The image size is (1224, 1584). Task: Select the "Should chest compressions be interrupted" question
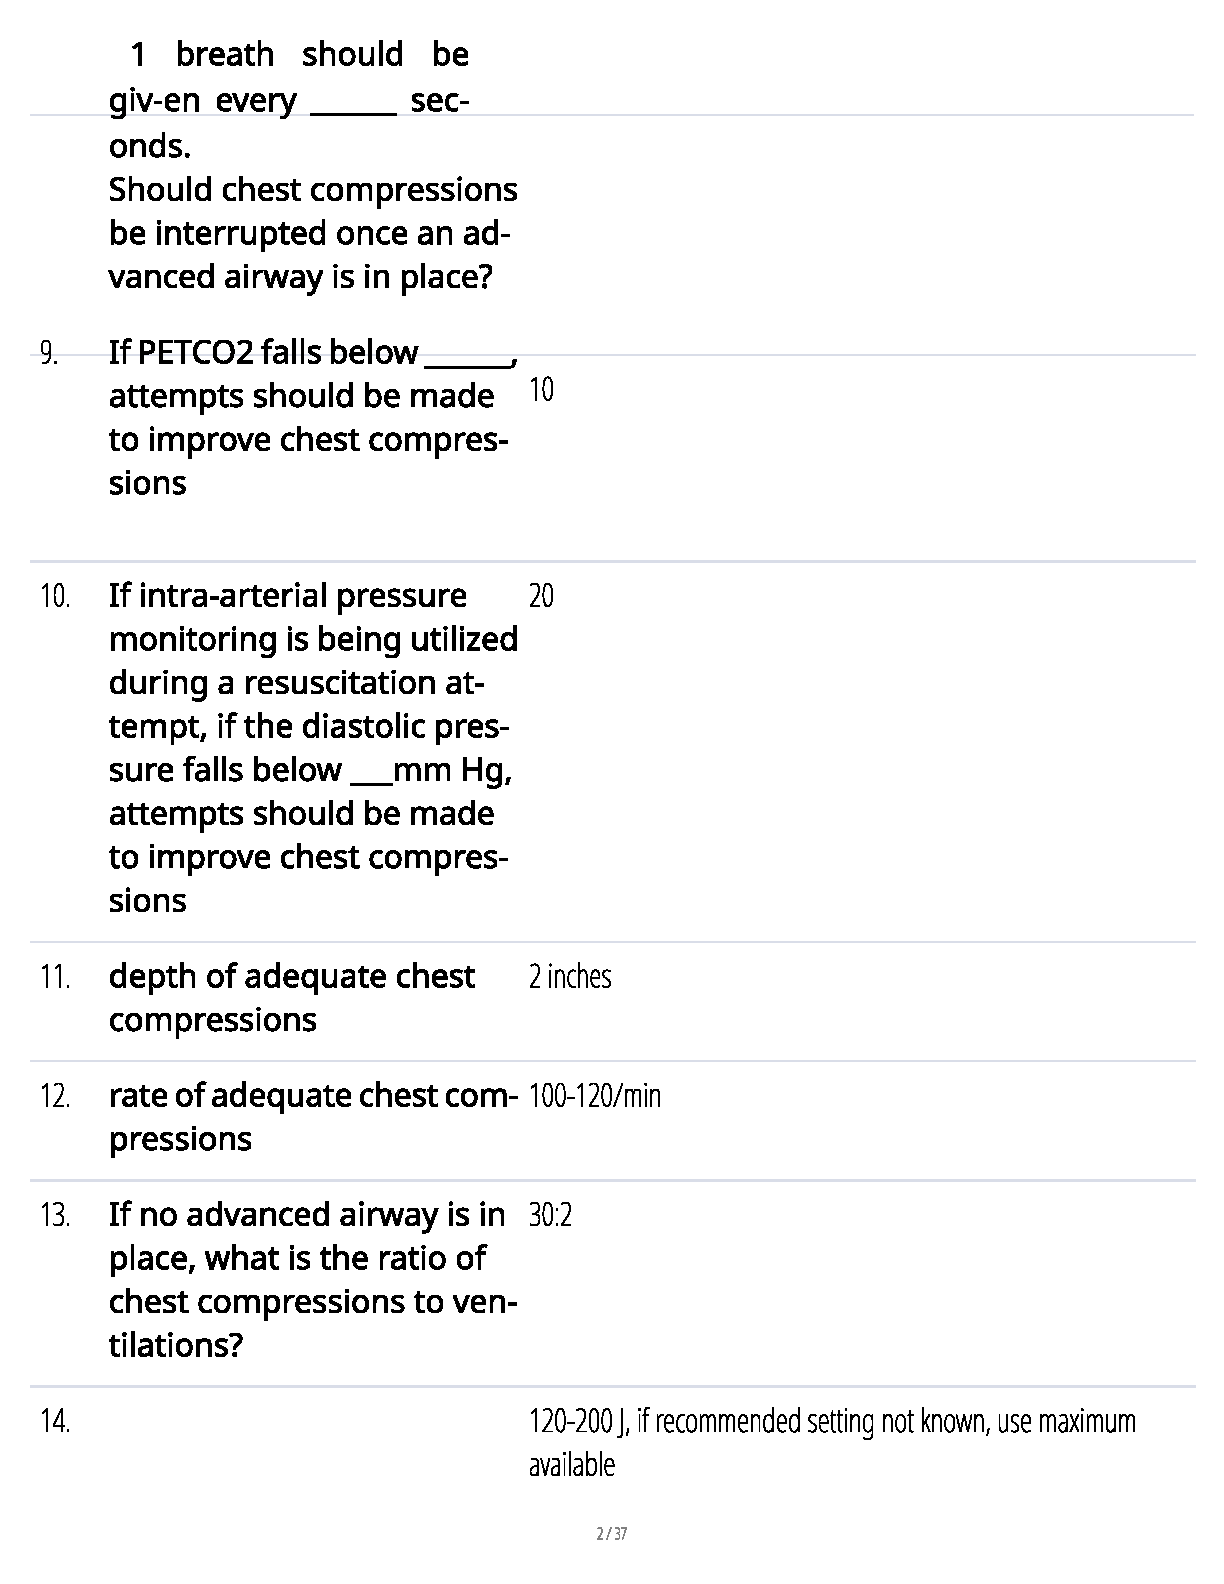(312, 233)
